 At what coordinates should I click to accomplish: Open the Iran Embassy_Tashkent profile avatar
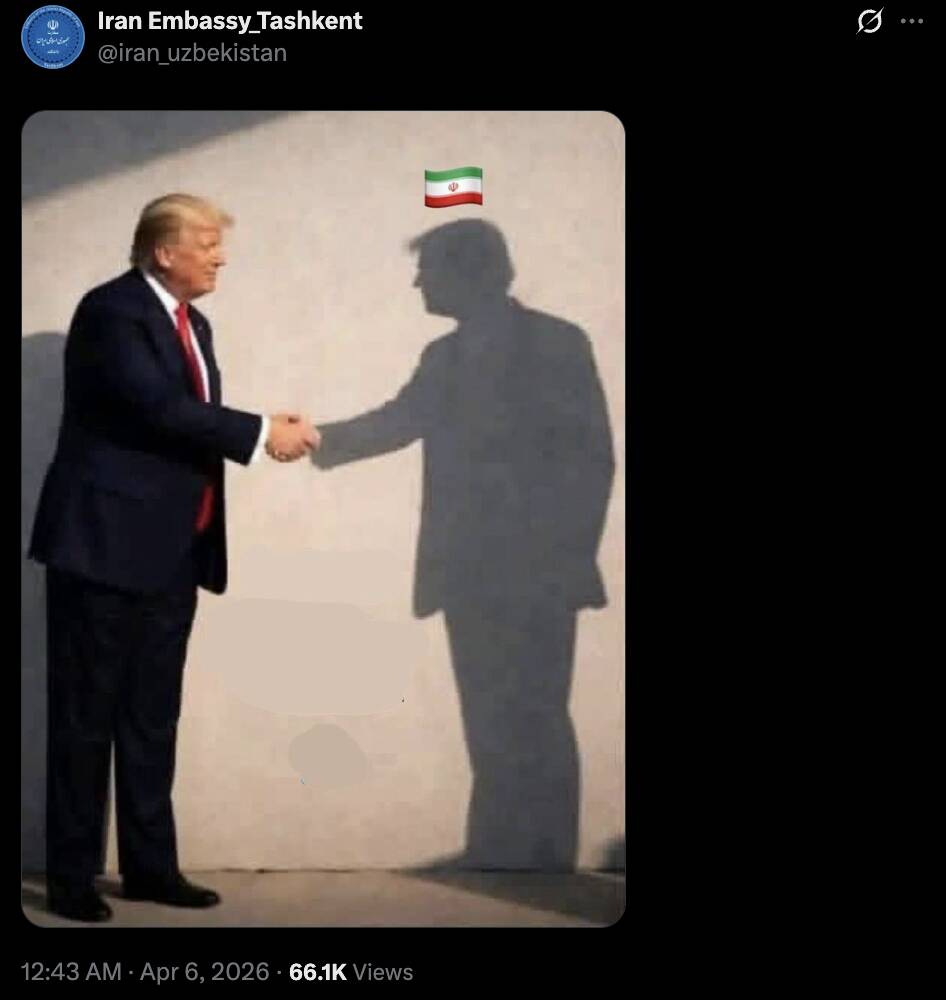click(53, 37)
